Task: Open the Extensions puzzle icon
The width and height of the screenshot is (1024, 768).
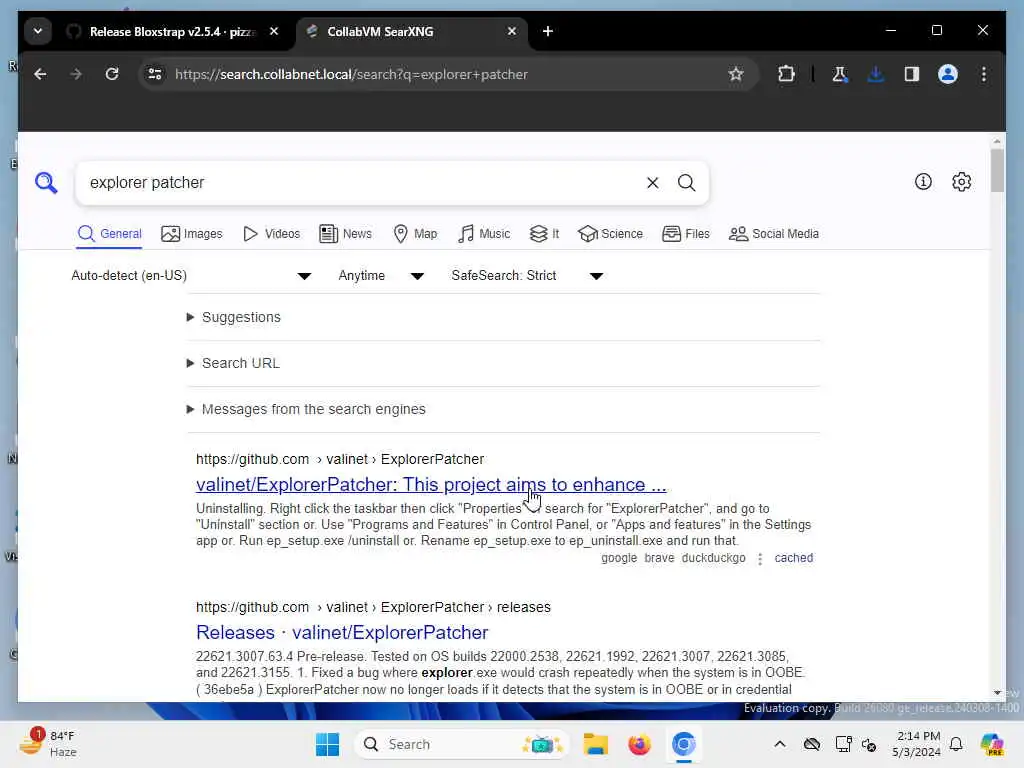Action: click(786, 74)
